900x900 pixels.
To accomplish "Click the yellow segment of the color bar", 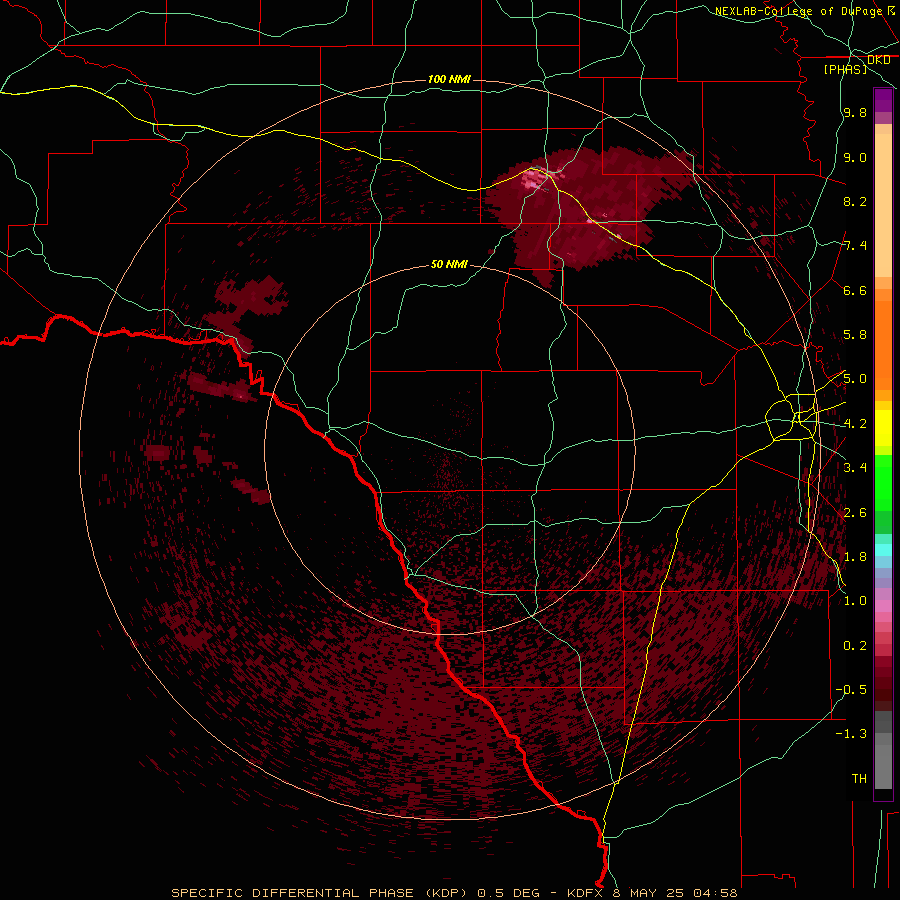I will [883, 428].
